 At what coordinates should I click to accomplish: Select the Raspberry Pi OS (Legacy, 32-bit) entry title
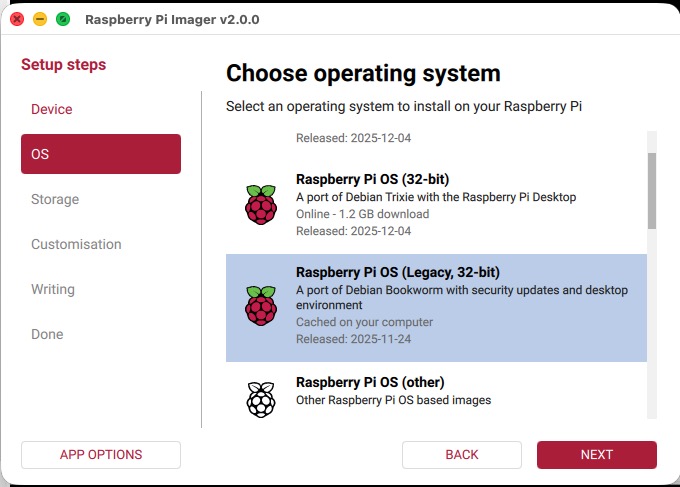click(397, 272)
